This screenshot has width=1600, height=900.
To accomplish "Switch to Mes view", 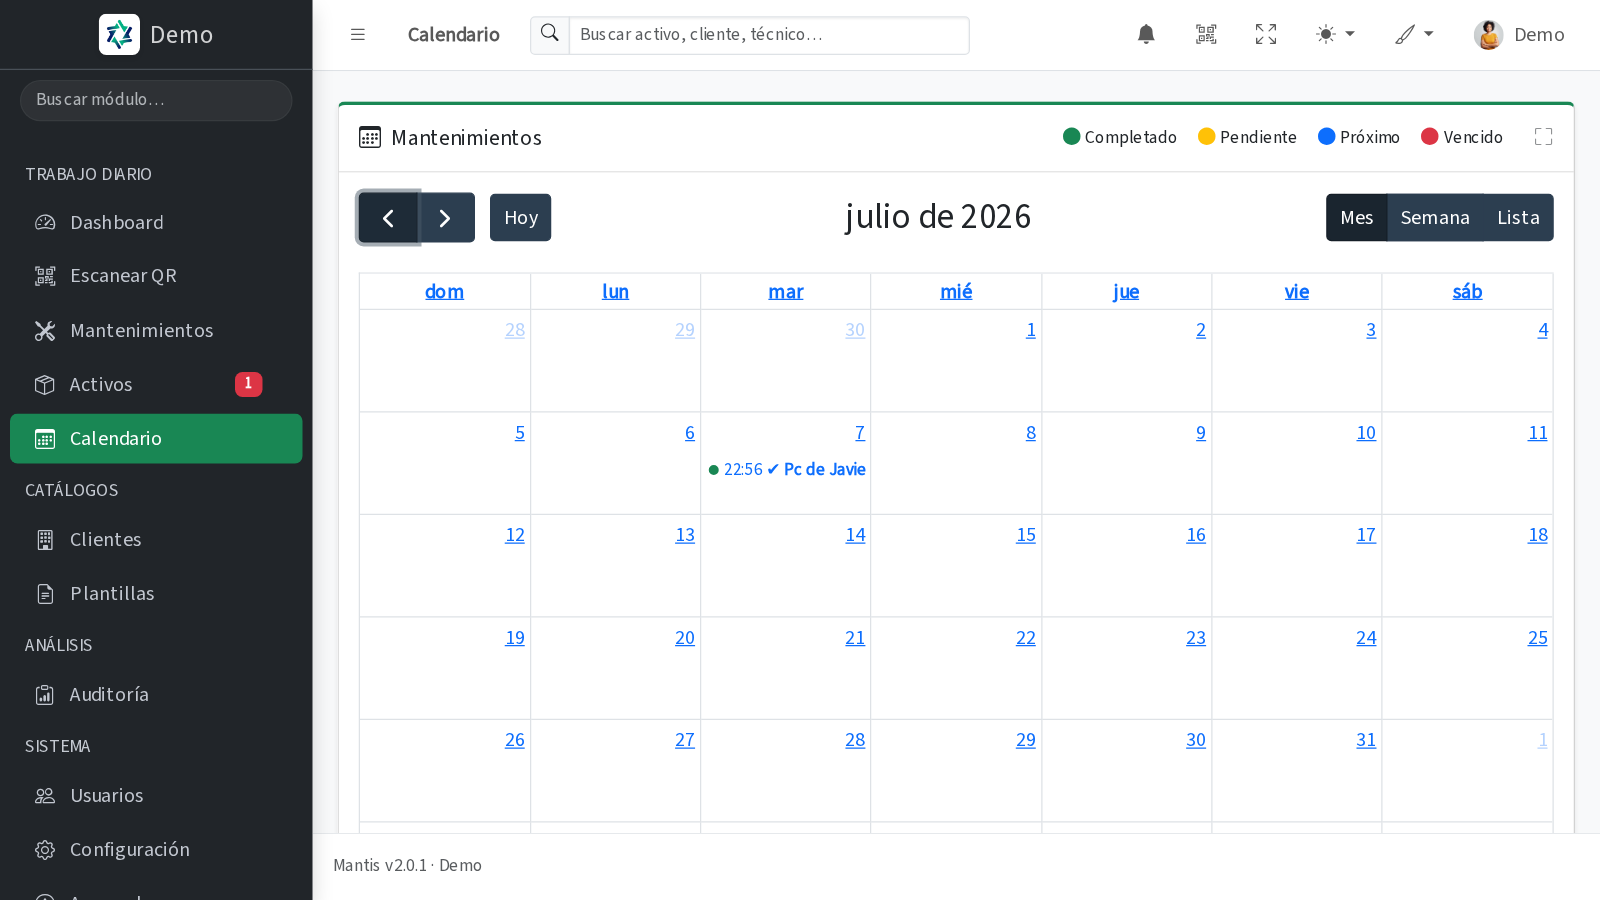I will tap(1356, 217).
